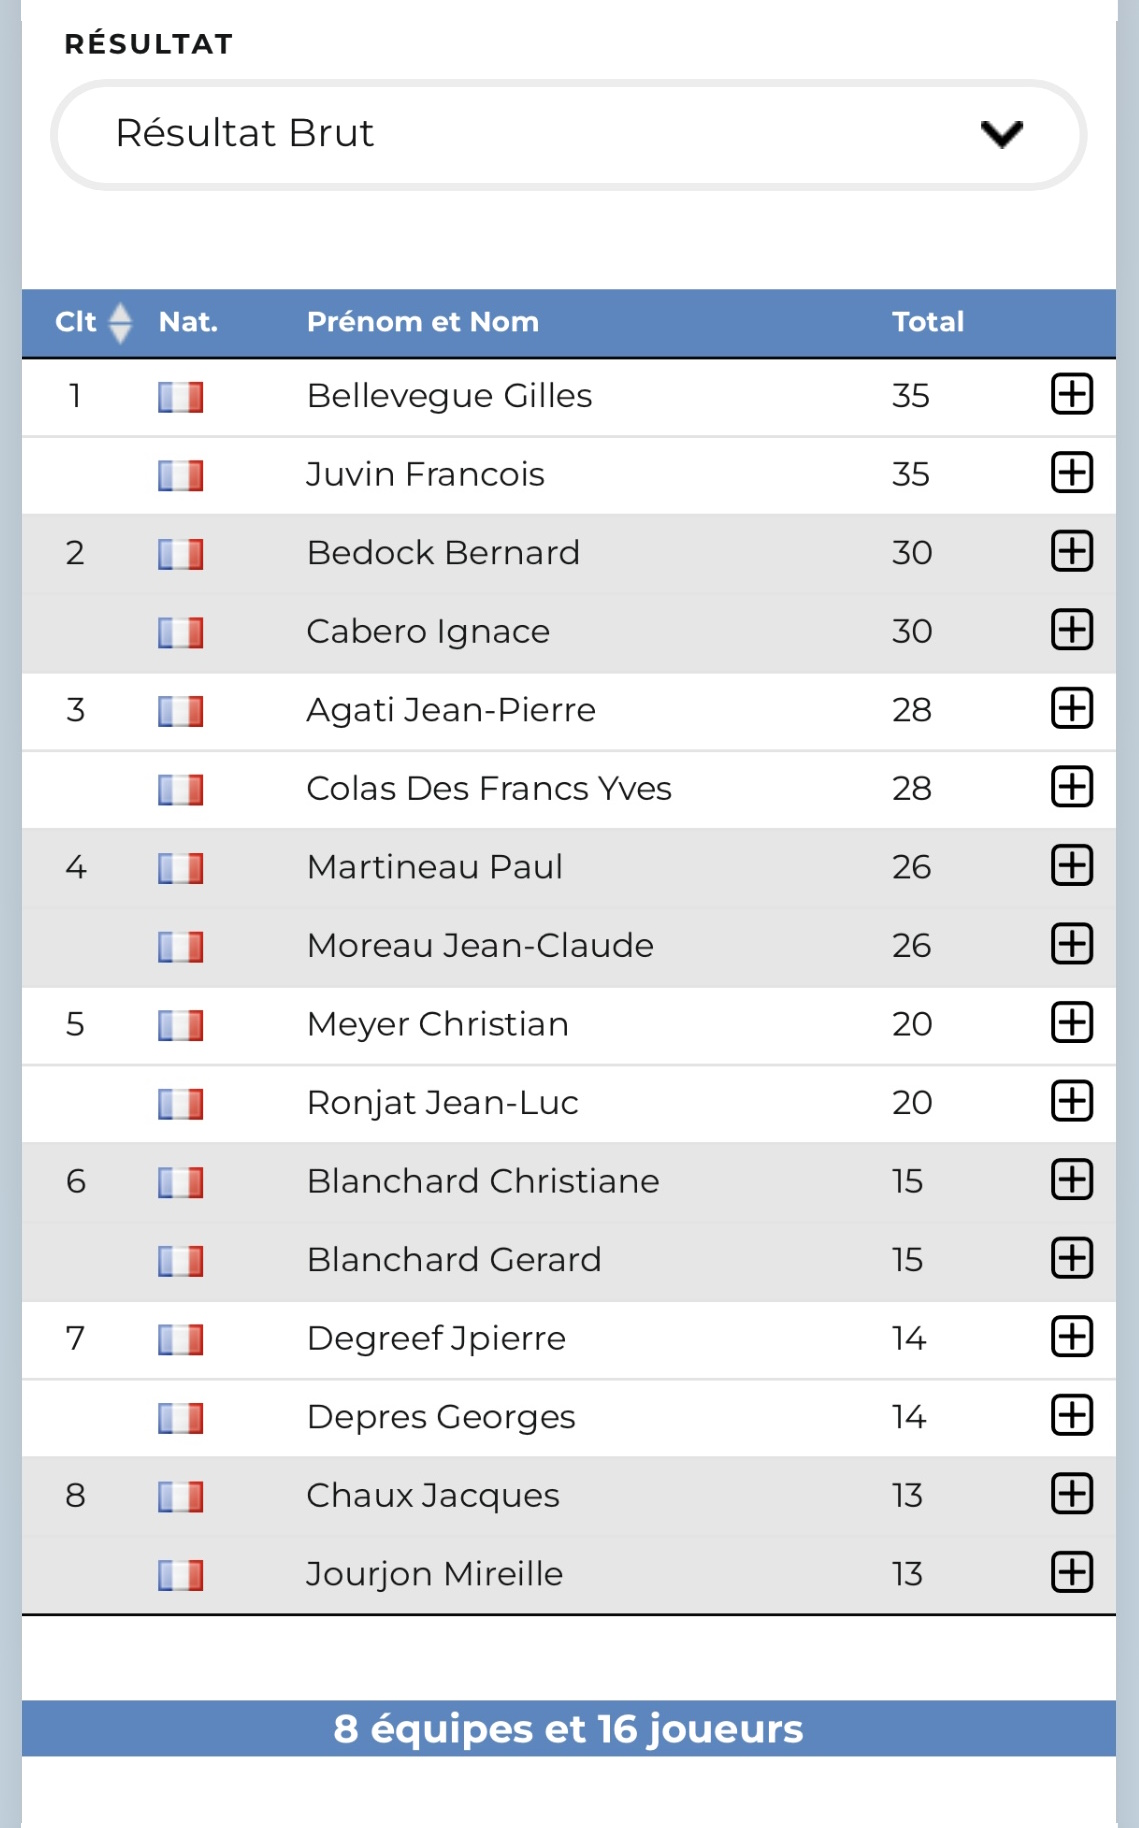
Task: Select the Prénom et Nom column header
Action: (422, 322)
